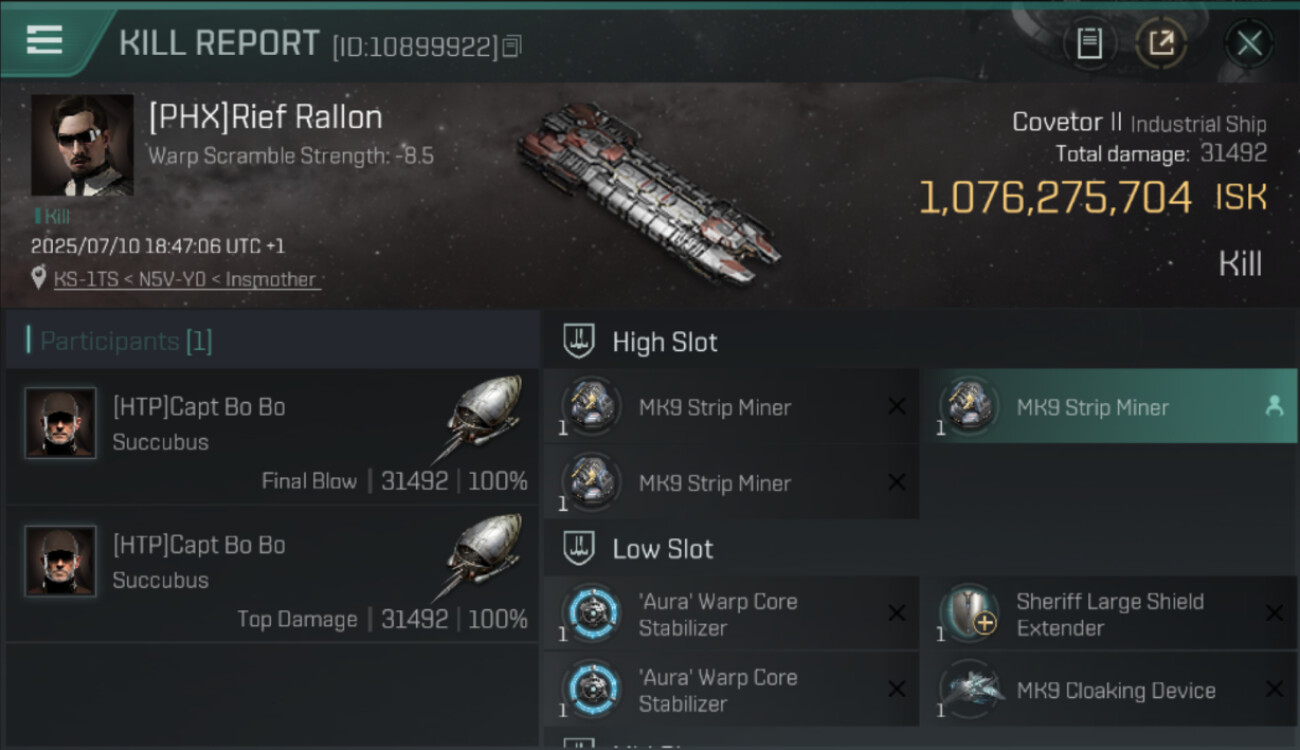1300x750 pixels.
Task: Click the Covetor II ship image
Action: [x=647, y=190]
